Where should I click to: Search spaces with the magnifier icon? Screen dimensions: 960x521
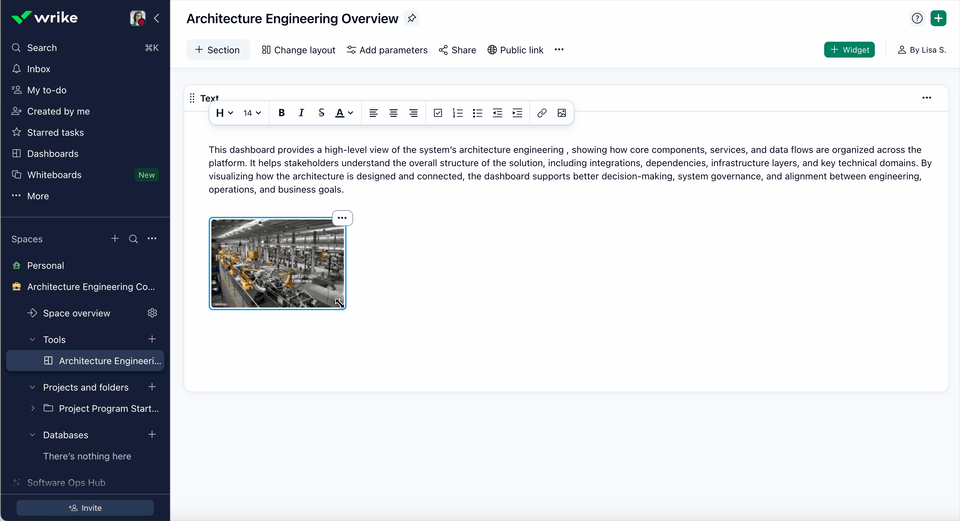(133, 239)
